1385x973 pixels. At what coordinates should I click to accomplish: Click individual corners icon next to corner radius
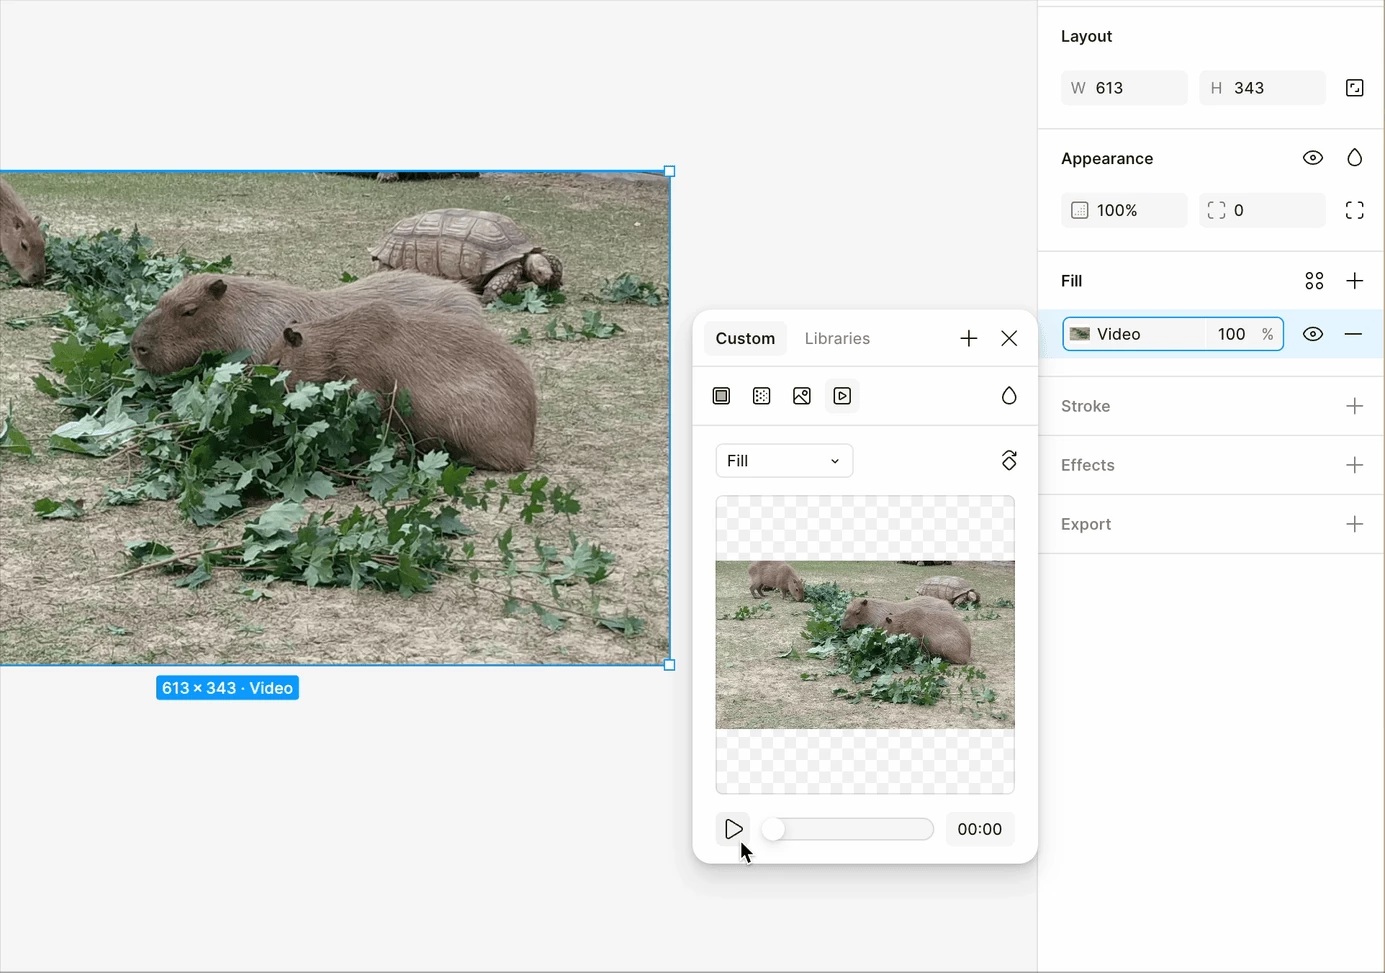pyautogui.click(x=1354, y=210)
